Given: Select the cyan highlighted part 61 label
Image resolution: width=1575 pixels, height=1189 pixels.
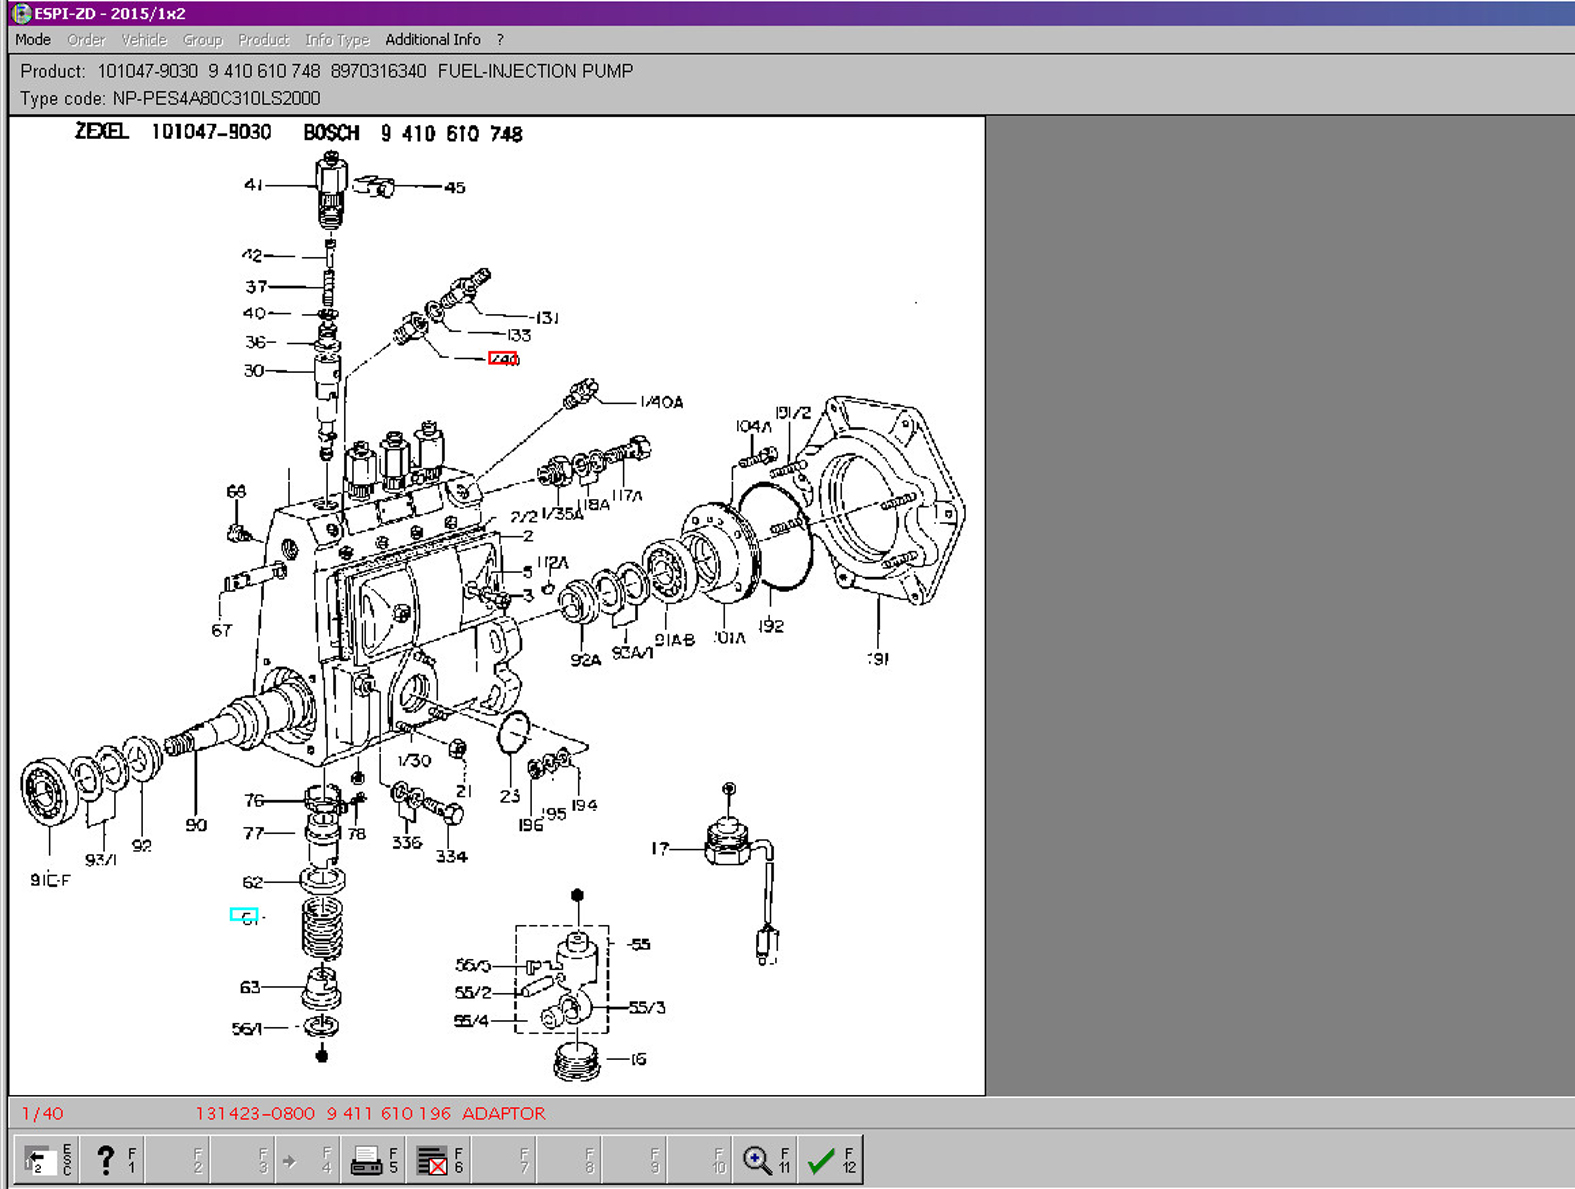Looking at the screenshot, I should coord(244,915).
